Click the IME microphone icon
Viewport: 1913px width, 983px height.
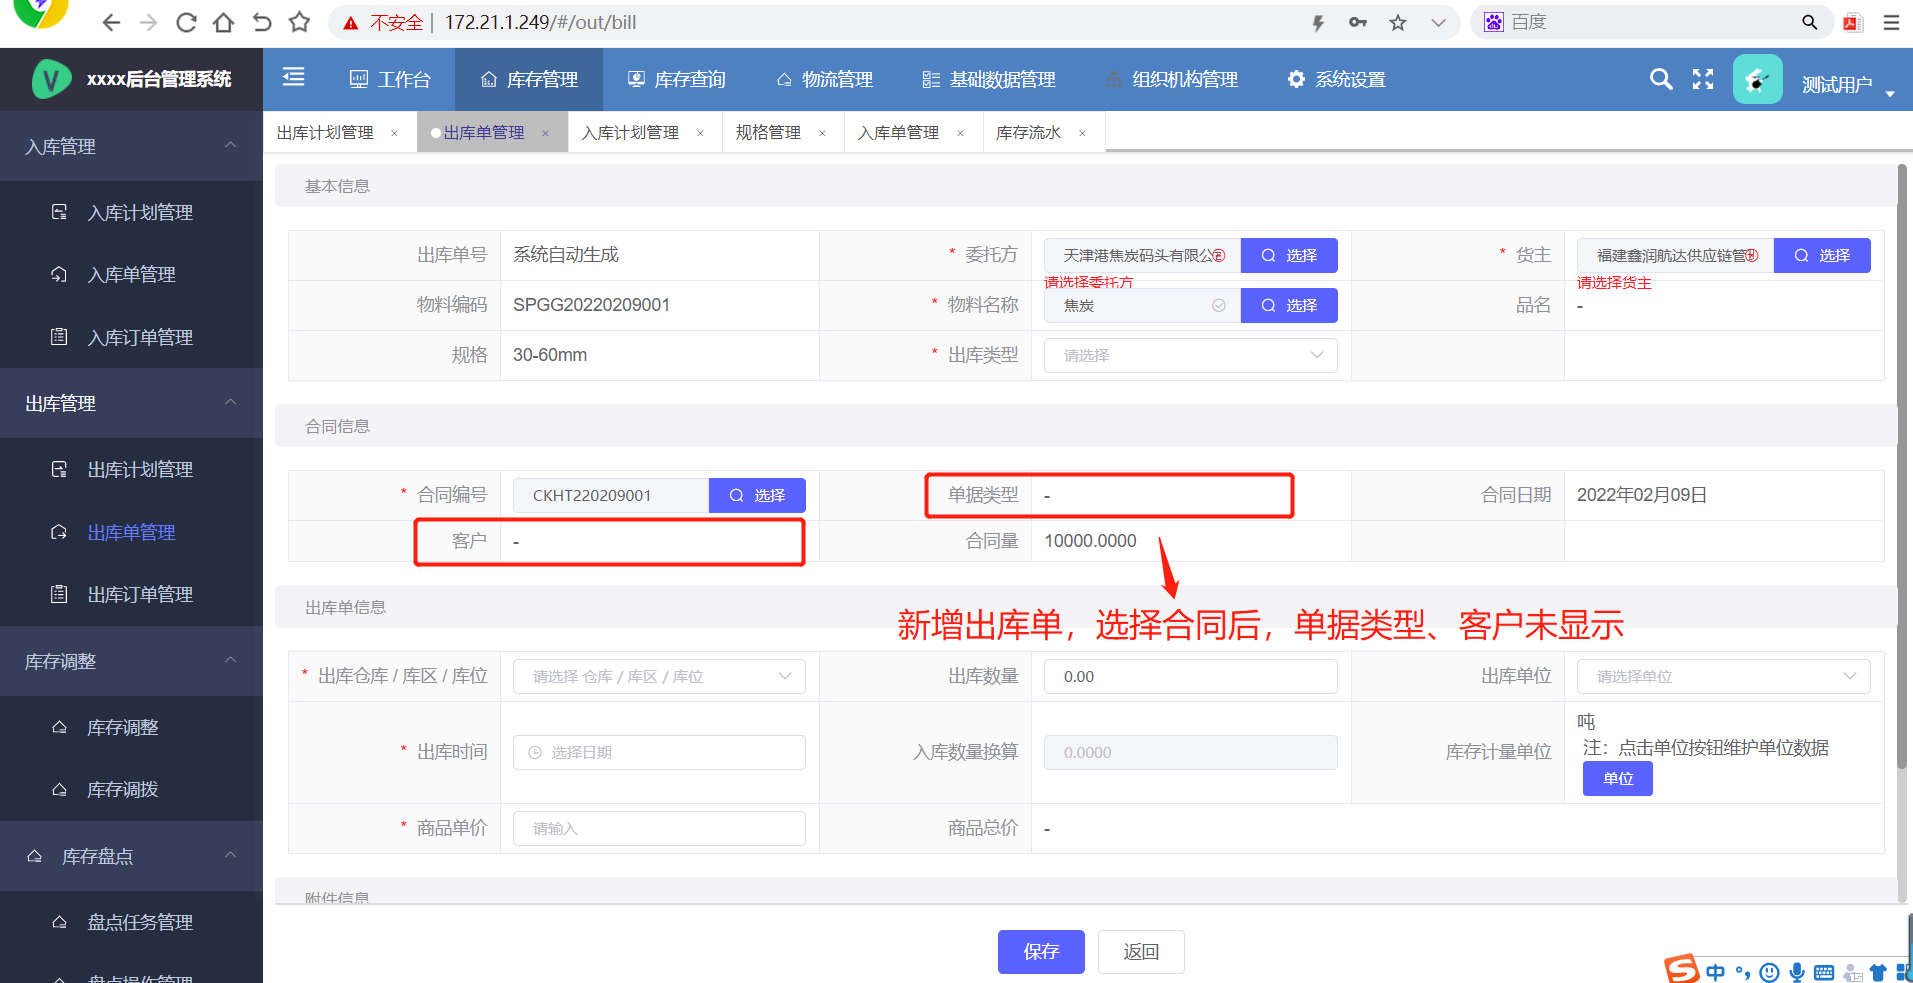[x=1797, y=972]
